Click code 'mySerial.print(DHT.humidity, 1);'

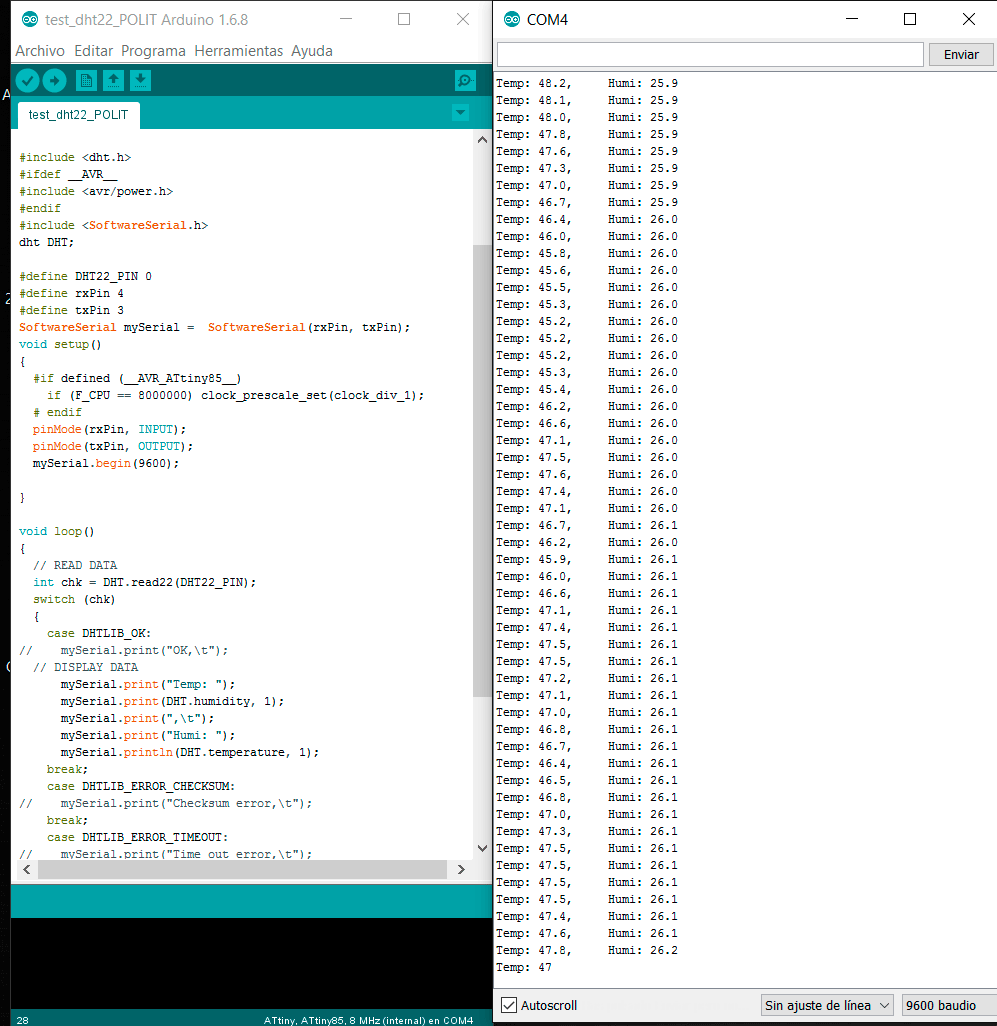pyautogui.click(x=173, y=701)
